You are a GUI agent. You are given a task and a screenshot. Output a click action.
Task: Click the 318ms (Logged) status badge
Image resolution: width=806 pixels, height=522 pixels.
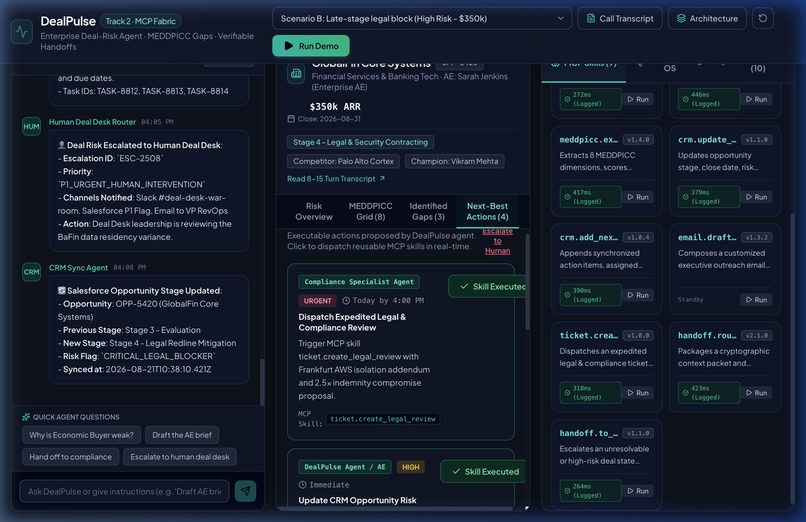point(590,393)
